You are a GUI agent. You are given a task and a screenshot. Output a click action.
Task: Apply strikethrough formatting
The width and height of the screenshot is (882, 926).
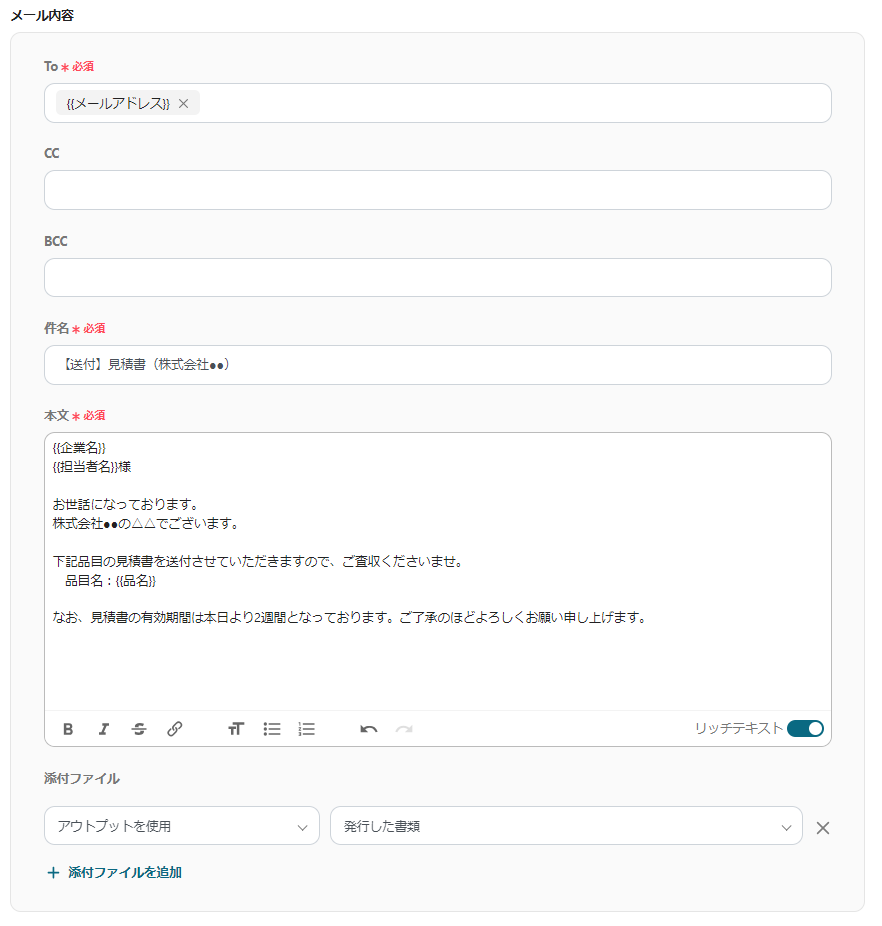click(139, 729)
